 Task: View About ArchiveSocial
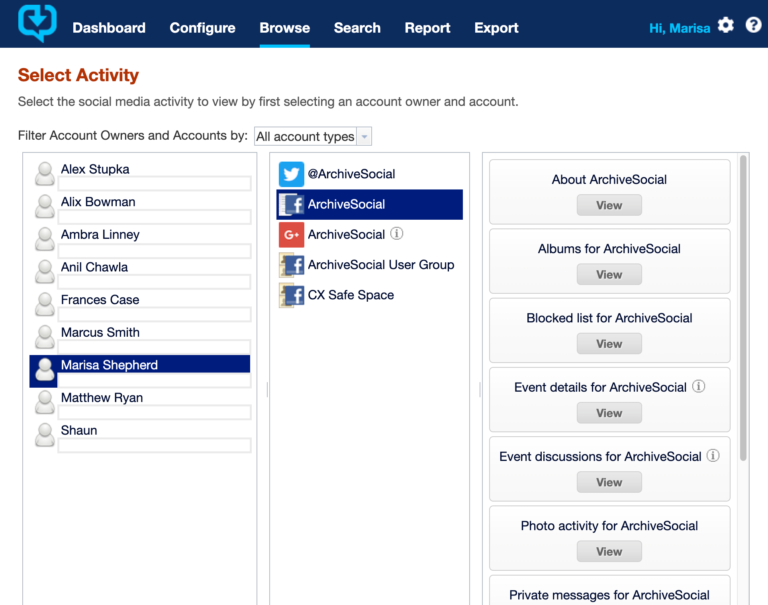coord(609,205)
